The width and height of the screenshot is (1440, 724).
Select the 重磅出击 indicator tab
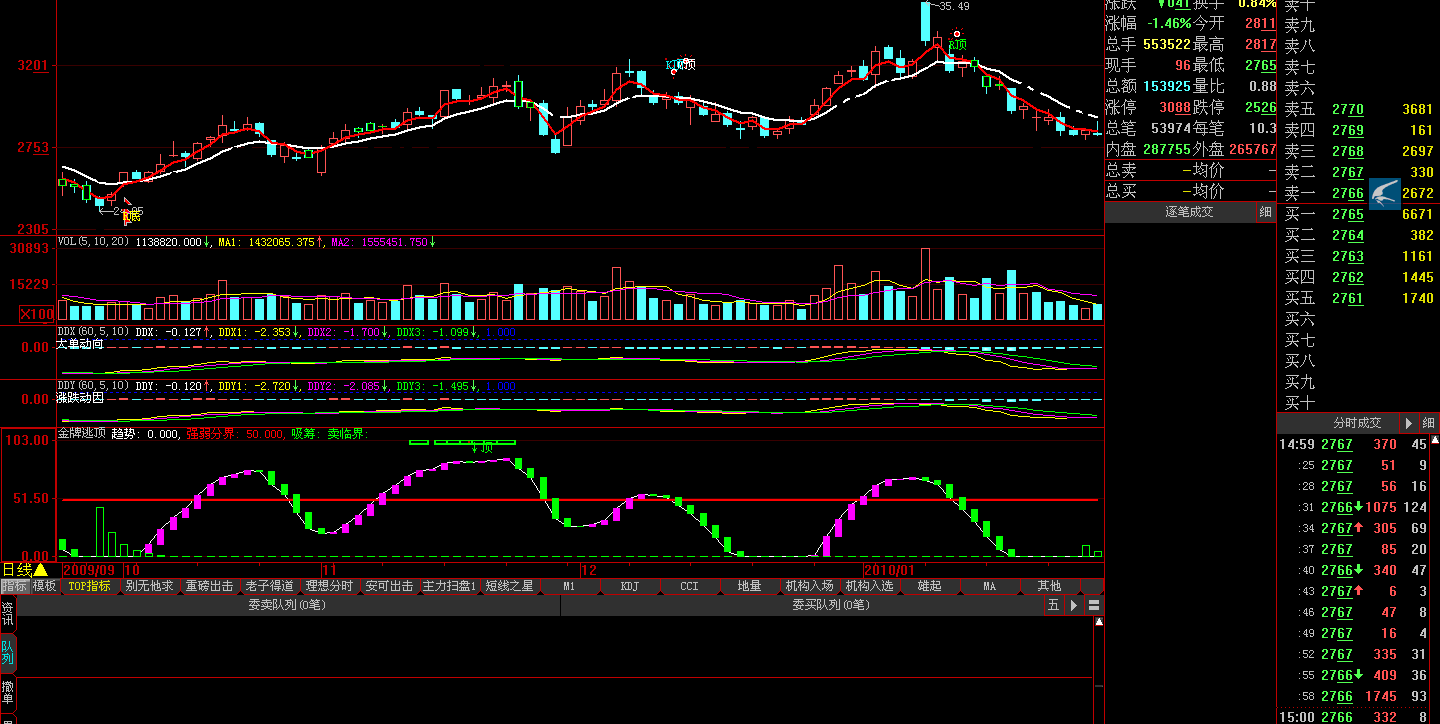click(210, 586)
